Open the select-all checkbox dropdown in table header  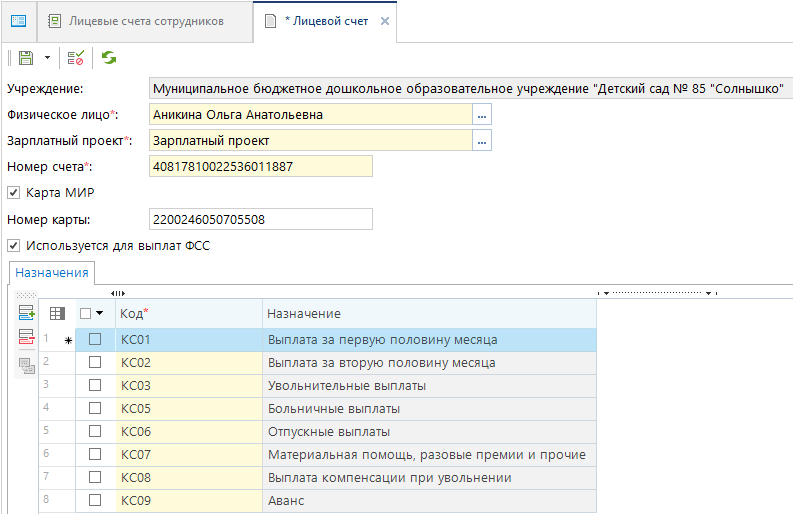click(x=100, y=314)
